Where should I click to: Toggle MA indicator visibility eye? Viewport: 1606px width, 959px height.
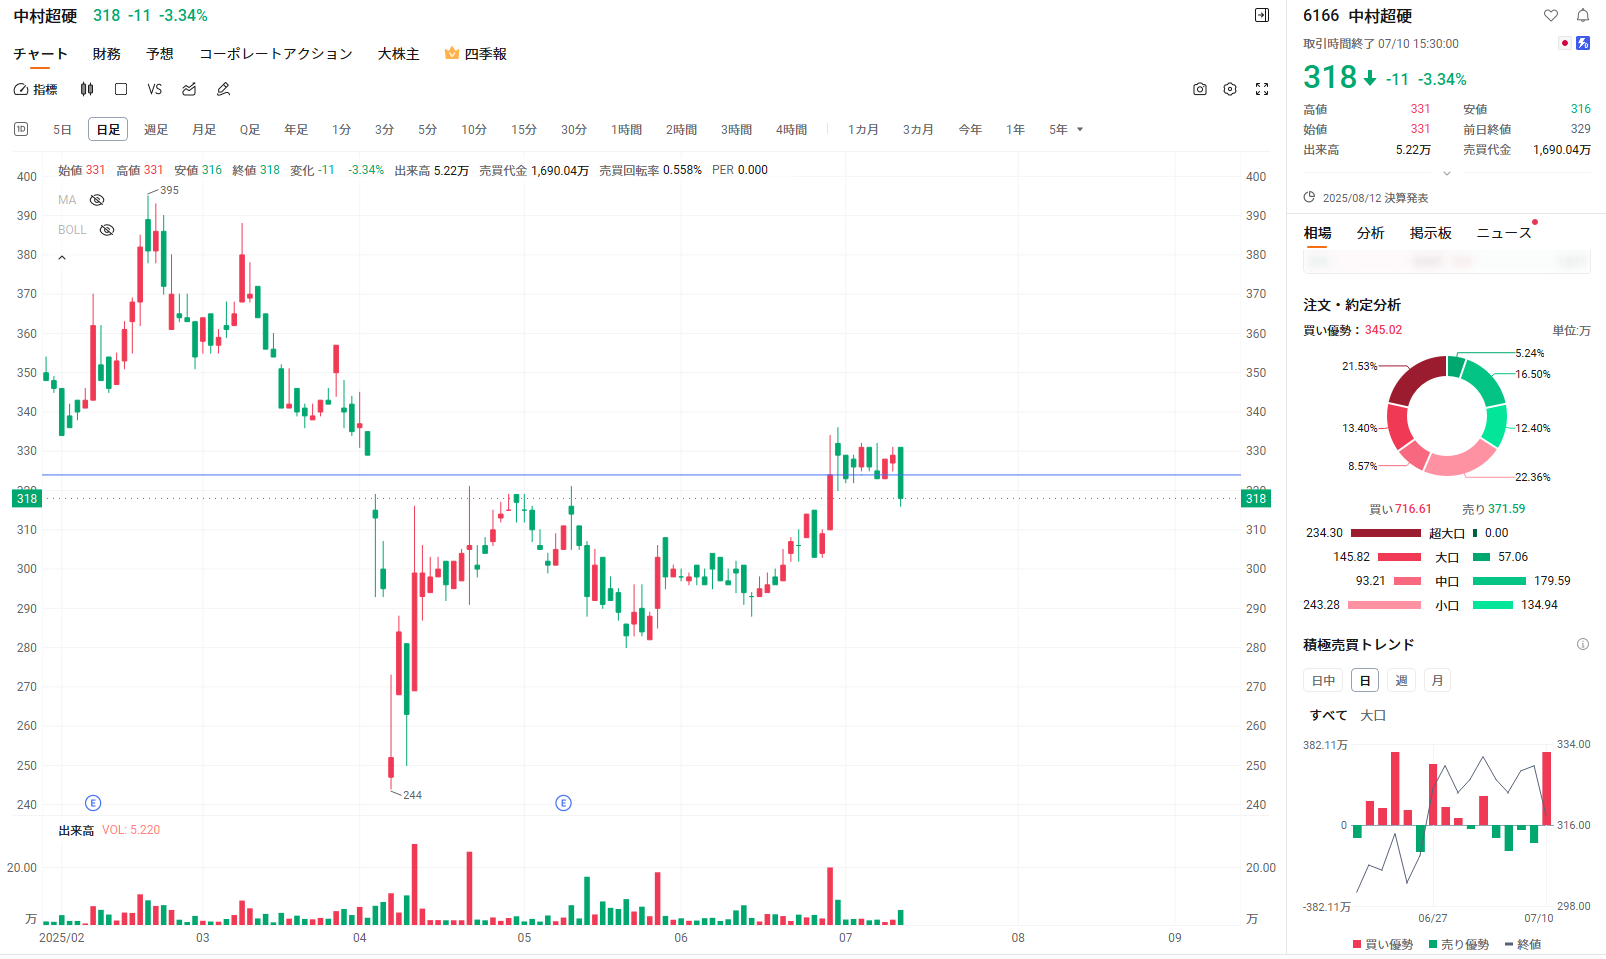click(x=97, y=200)
